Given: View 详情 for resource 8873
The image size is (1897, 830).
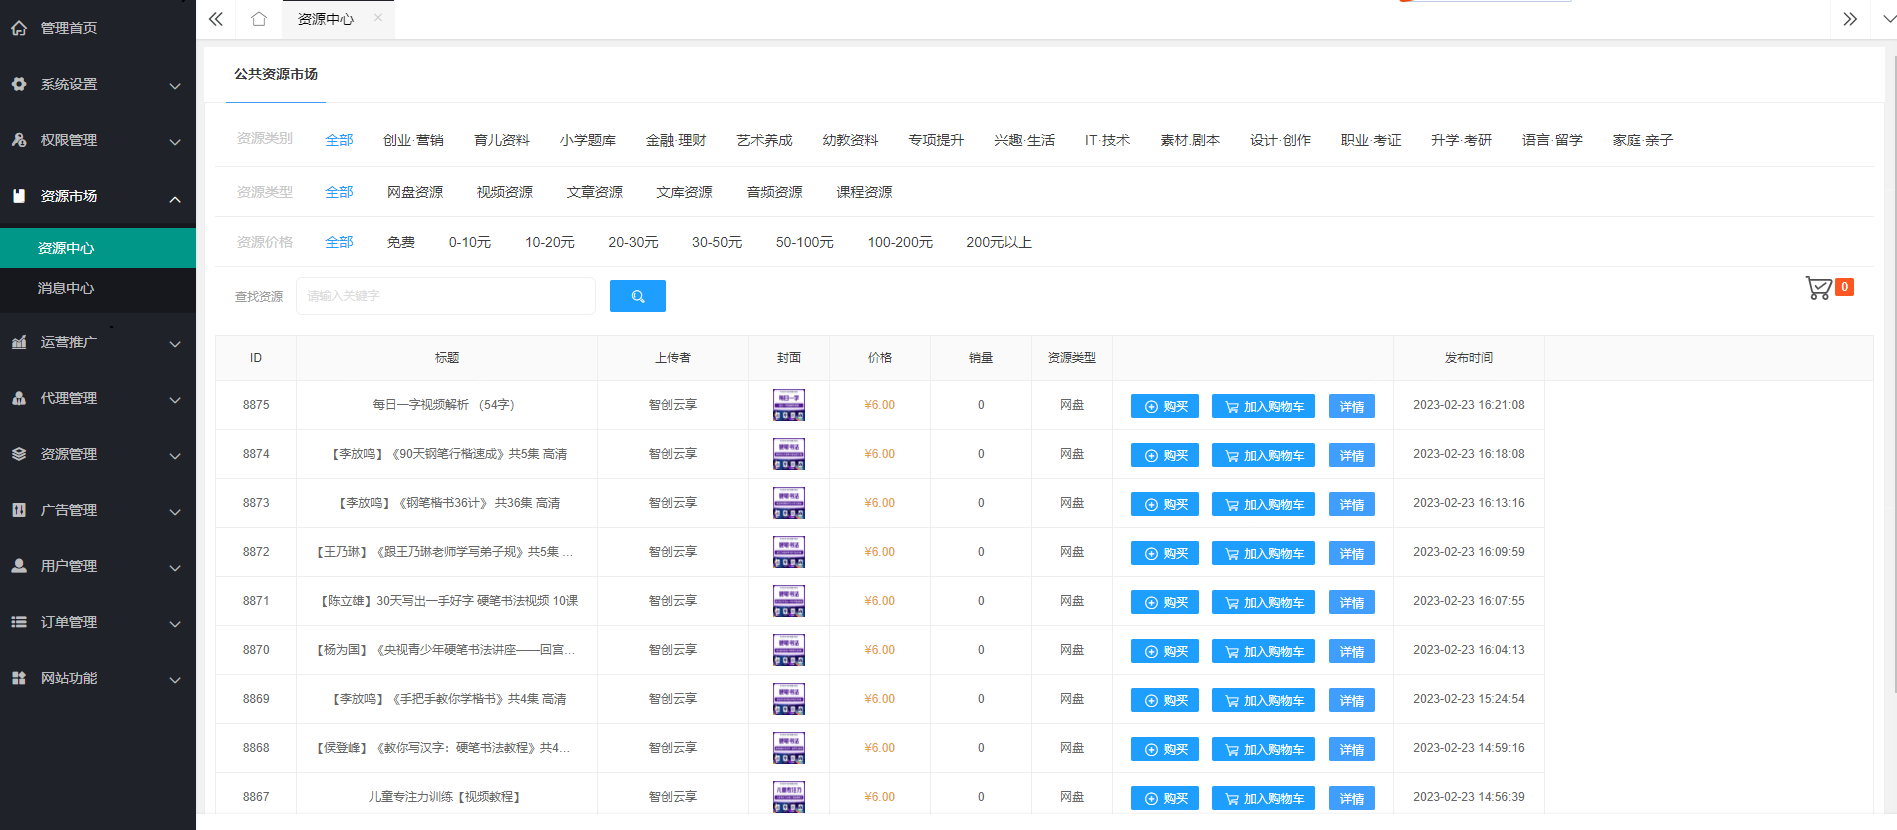Looking at the screenshot, I should tap(1352, 504).
